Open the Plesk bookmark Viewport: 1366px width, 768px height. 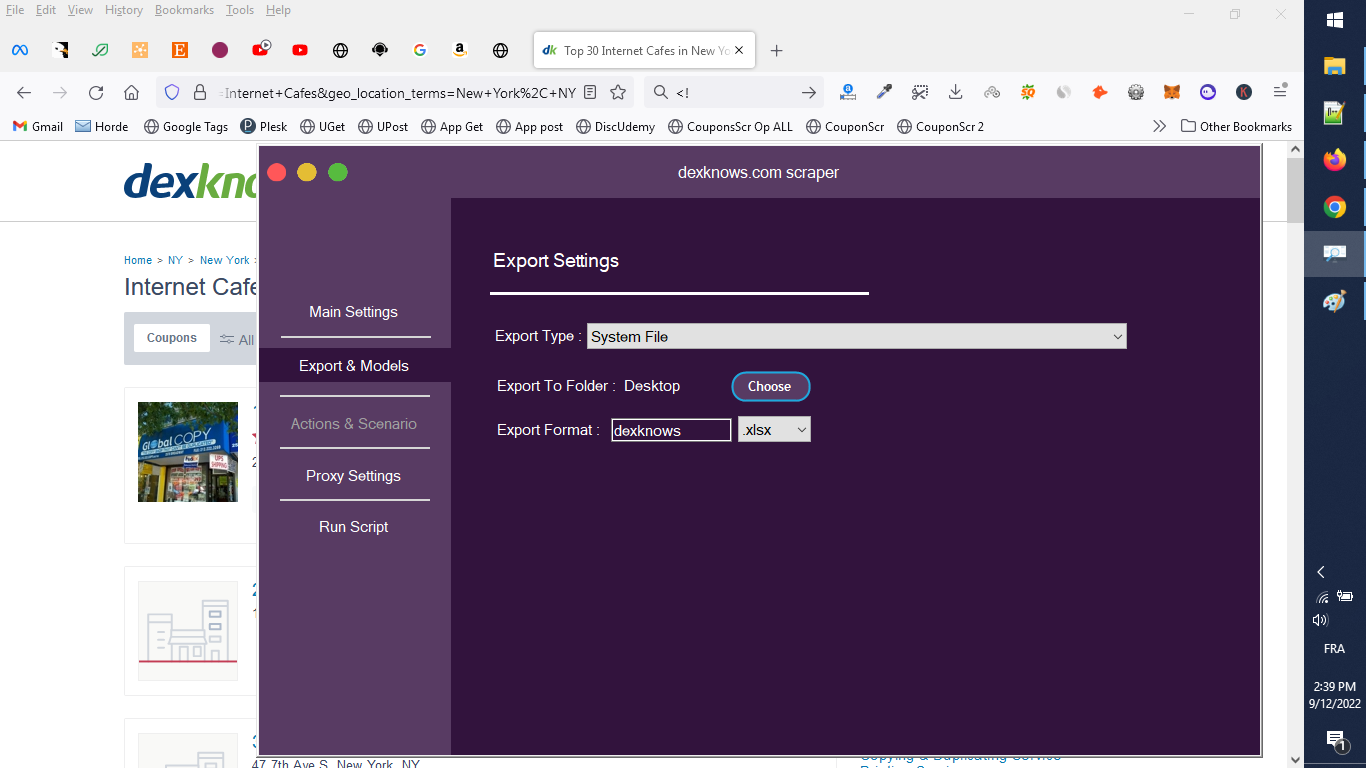click(x=264, y=127)
